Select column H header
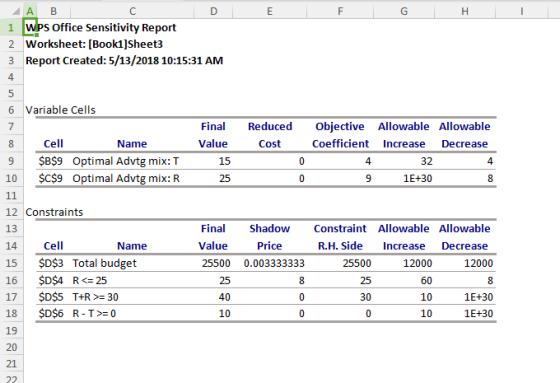This screenshot has width=560, height=383. [465, 11]
